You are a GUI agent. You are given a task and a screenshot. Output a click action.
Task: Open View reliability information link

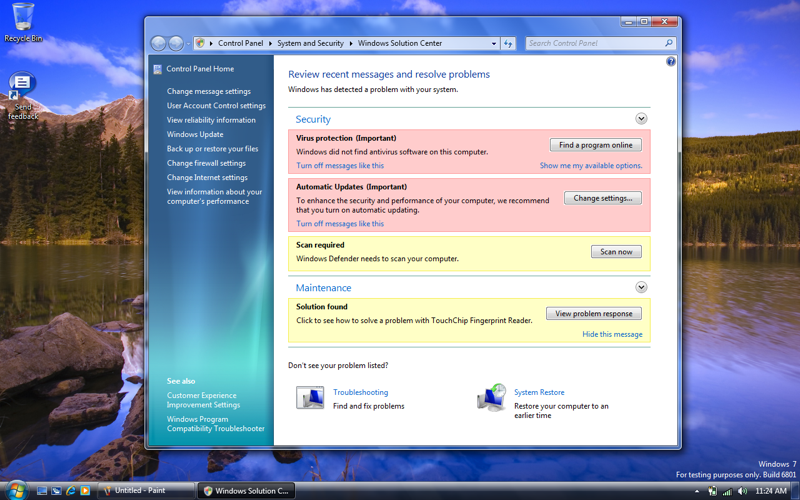[x=211, y=120]
